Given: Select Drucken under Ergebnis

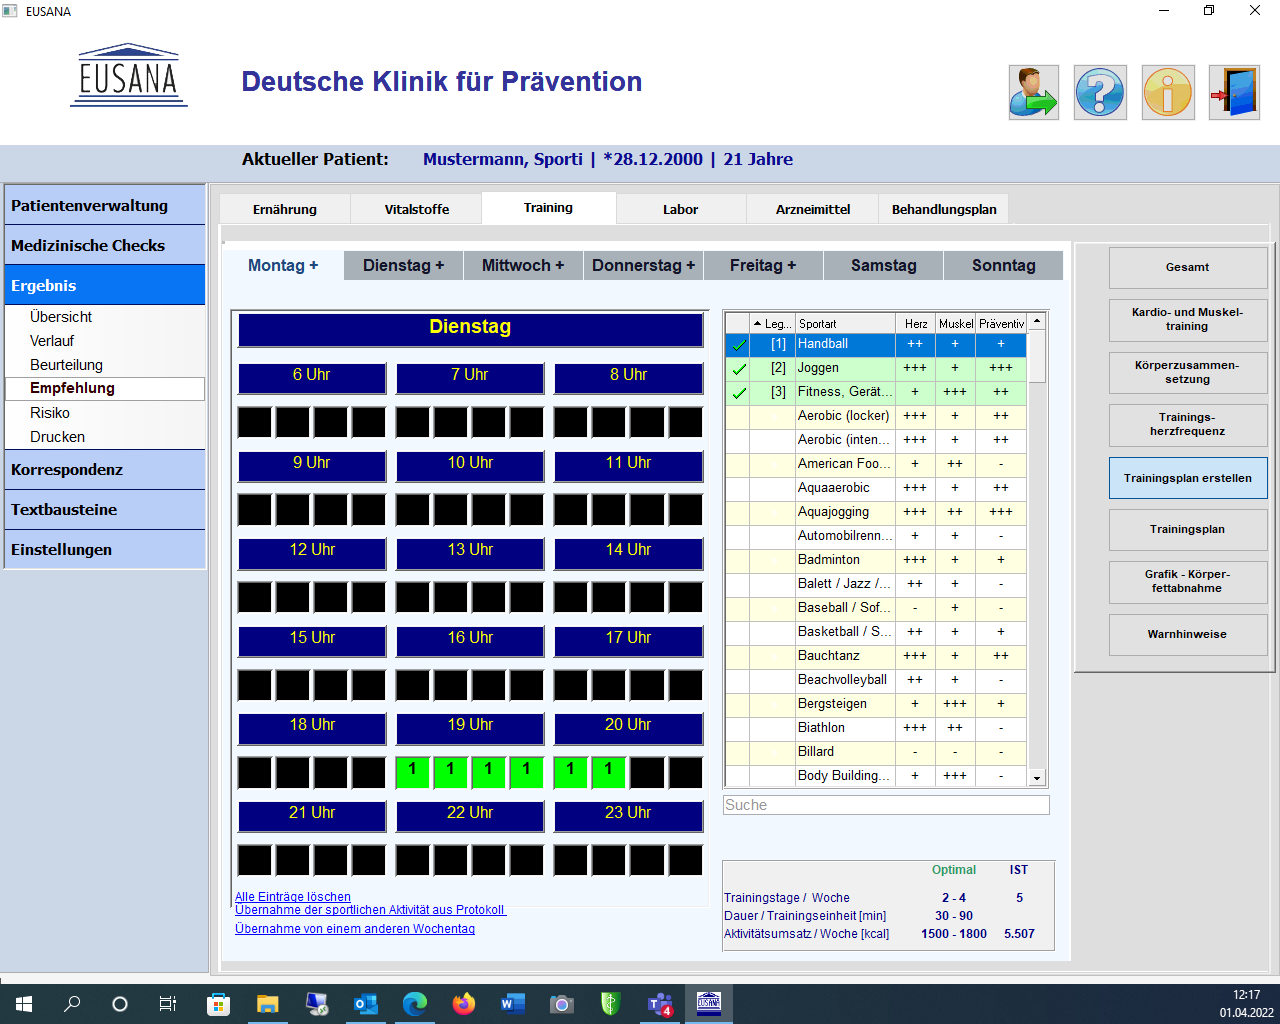Looking at the screenshot, I should click(x=57, y=437).
